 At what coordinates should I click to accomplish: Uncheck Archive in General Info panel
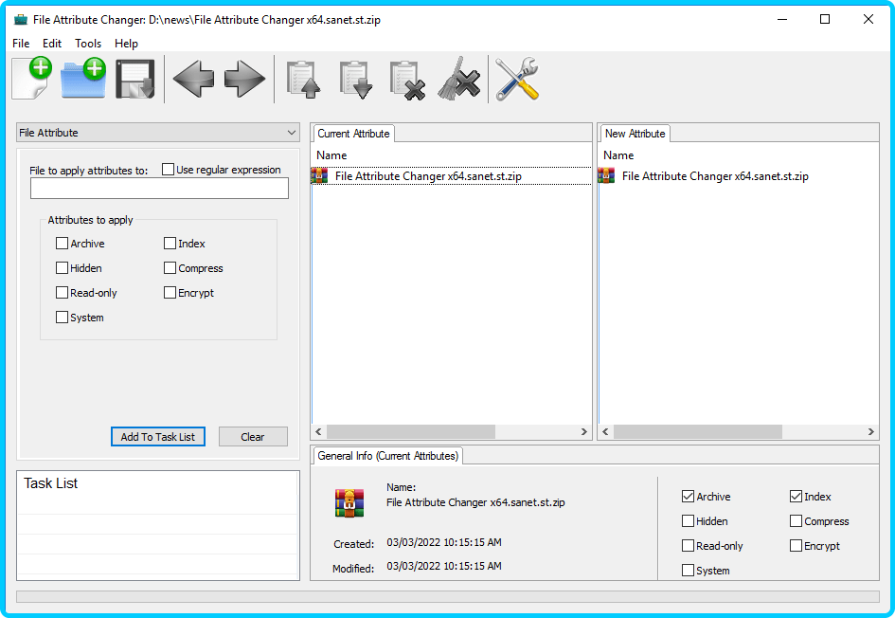[x=687, y=496]
